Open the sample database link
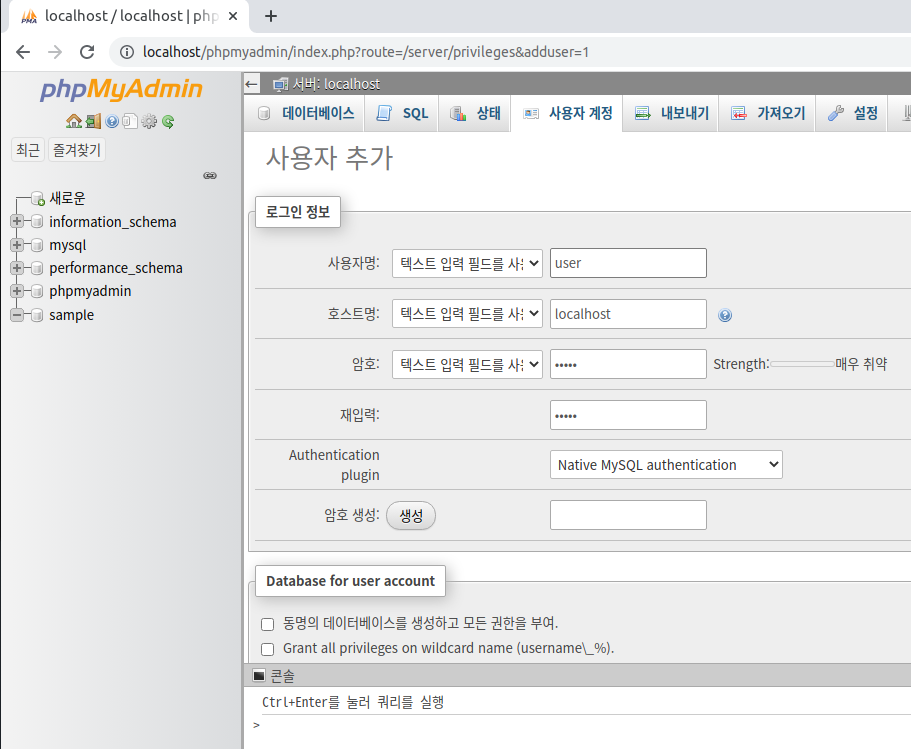911x749 pixels. [x=71, y=315]
